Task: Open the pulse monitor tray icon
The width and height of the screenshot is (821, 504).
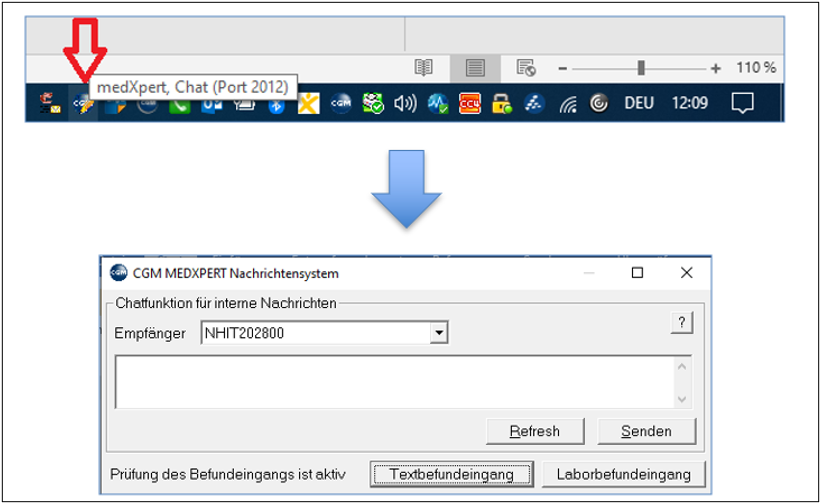Action: [438, 104]
